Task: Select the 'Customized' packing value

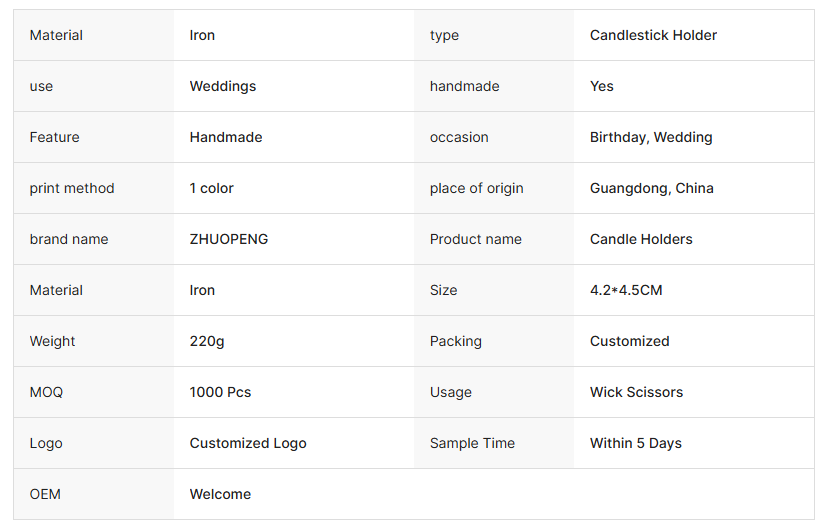Action: [629, 341]
